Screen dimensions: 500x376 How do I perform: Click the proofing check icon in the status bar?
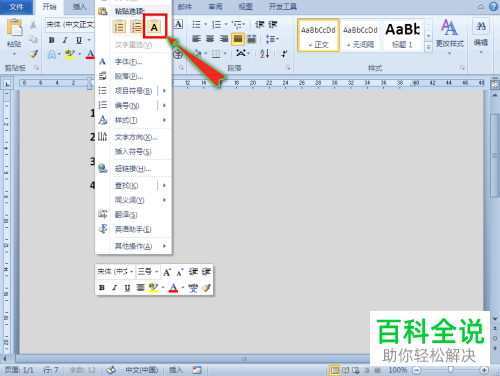tap(111, 370)
